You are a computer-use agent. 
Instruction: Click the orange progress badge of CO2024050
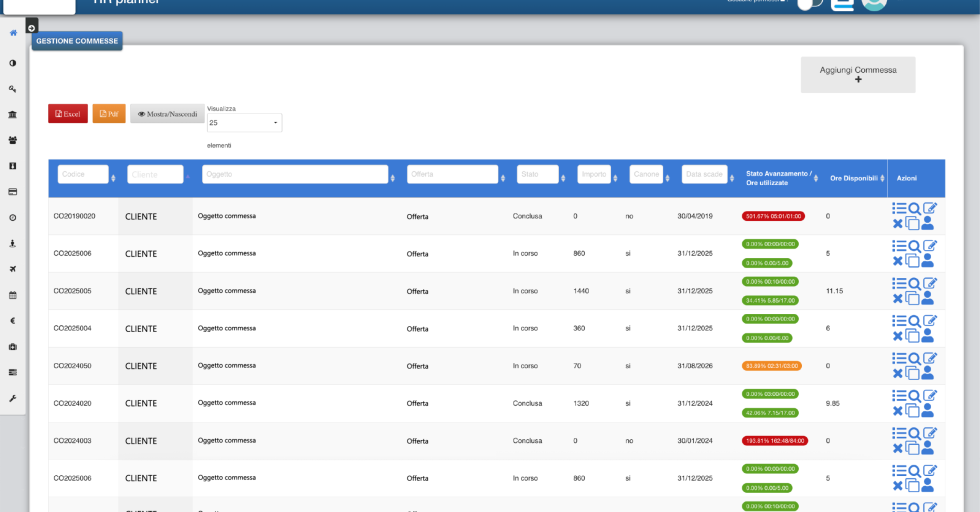(x=772, y=366)
